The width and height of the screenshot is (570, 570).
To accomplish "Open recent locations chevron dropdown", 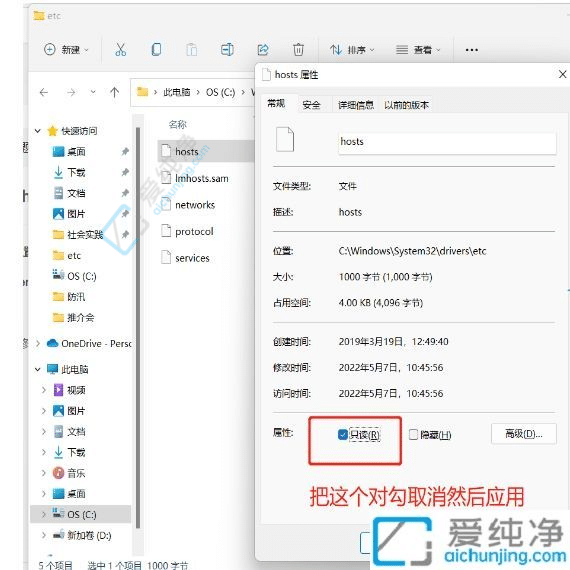I will coord(93,92).
